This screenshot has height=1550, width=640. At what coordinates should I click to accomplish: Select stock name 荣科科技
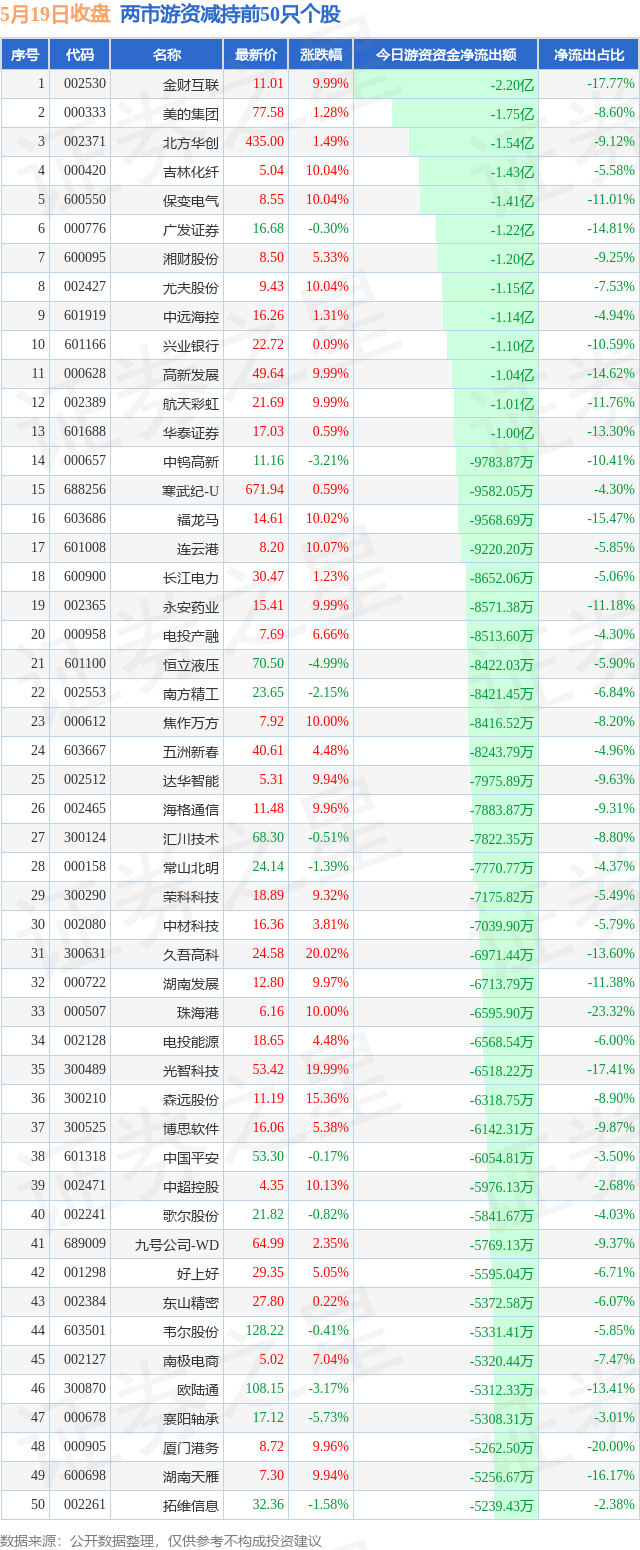pos(192,896)
